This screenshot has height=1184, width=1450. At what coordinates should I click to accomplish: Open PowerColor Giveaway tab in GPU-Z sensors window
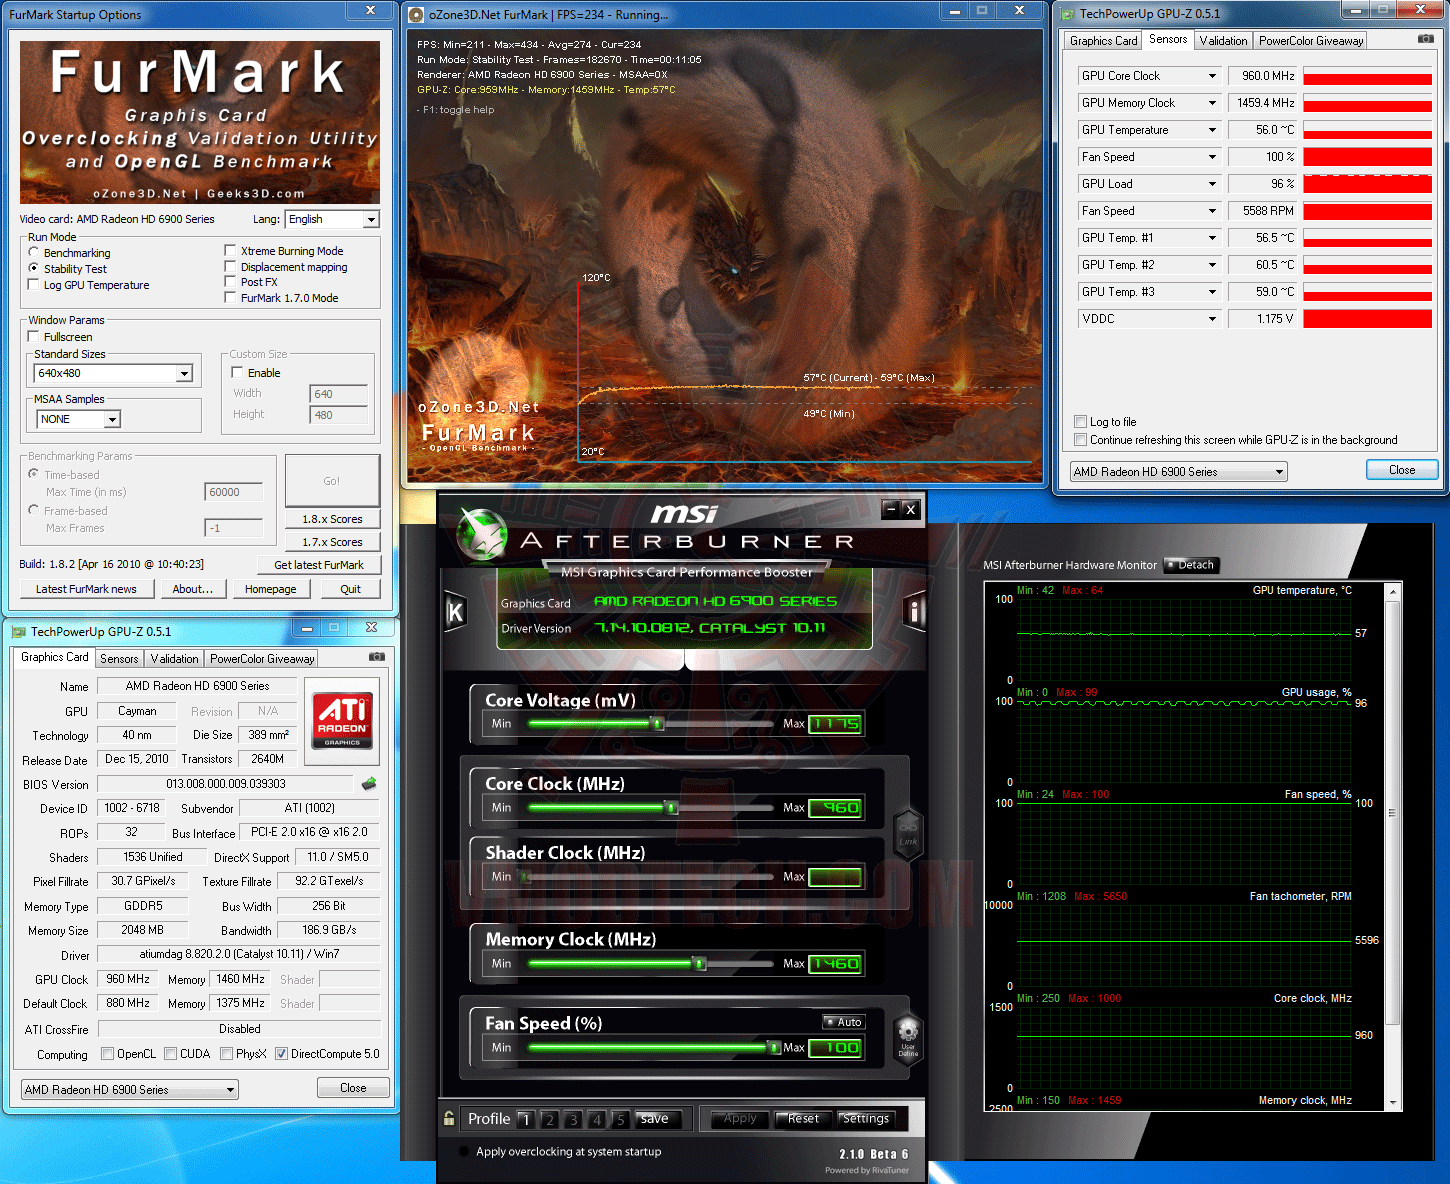tap(1310, 41)
